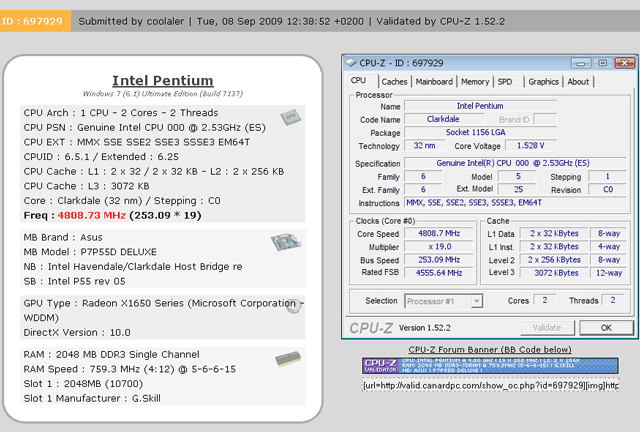640x432 pixels.
Task: Click the motherboard icon beside MB Brand
Action: (x=286, y=242)
